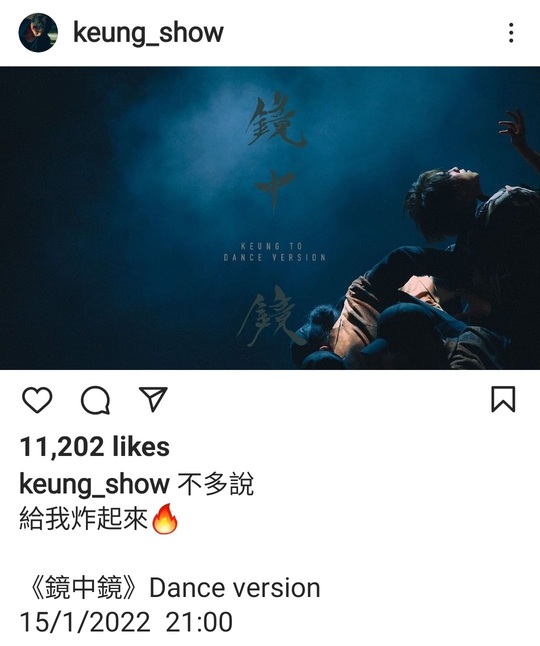Open the three-dot more options menu
The width and height of the screenshot is (540, 646).
pos(511,33)
